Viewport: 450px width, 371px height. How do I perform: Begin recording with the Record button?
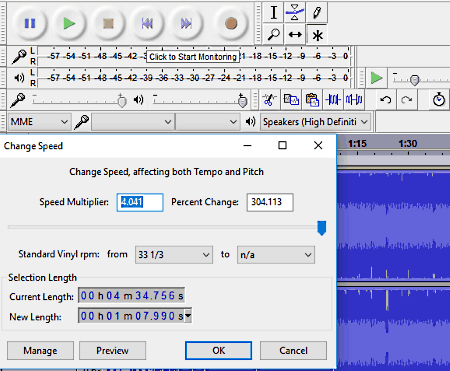[x=231, y=23]
